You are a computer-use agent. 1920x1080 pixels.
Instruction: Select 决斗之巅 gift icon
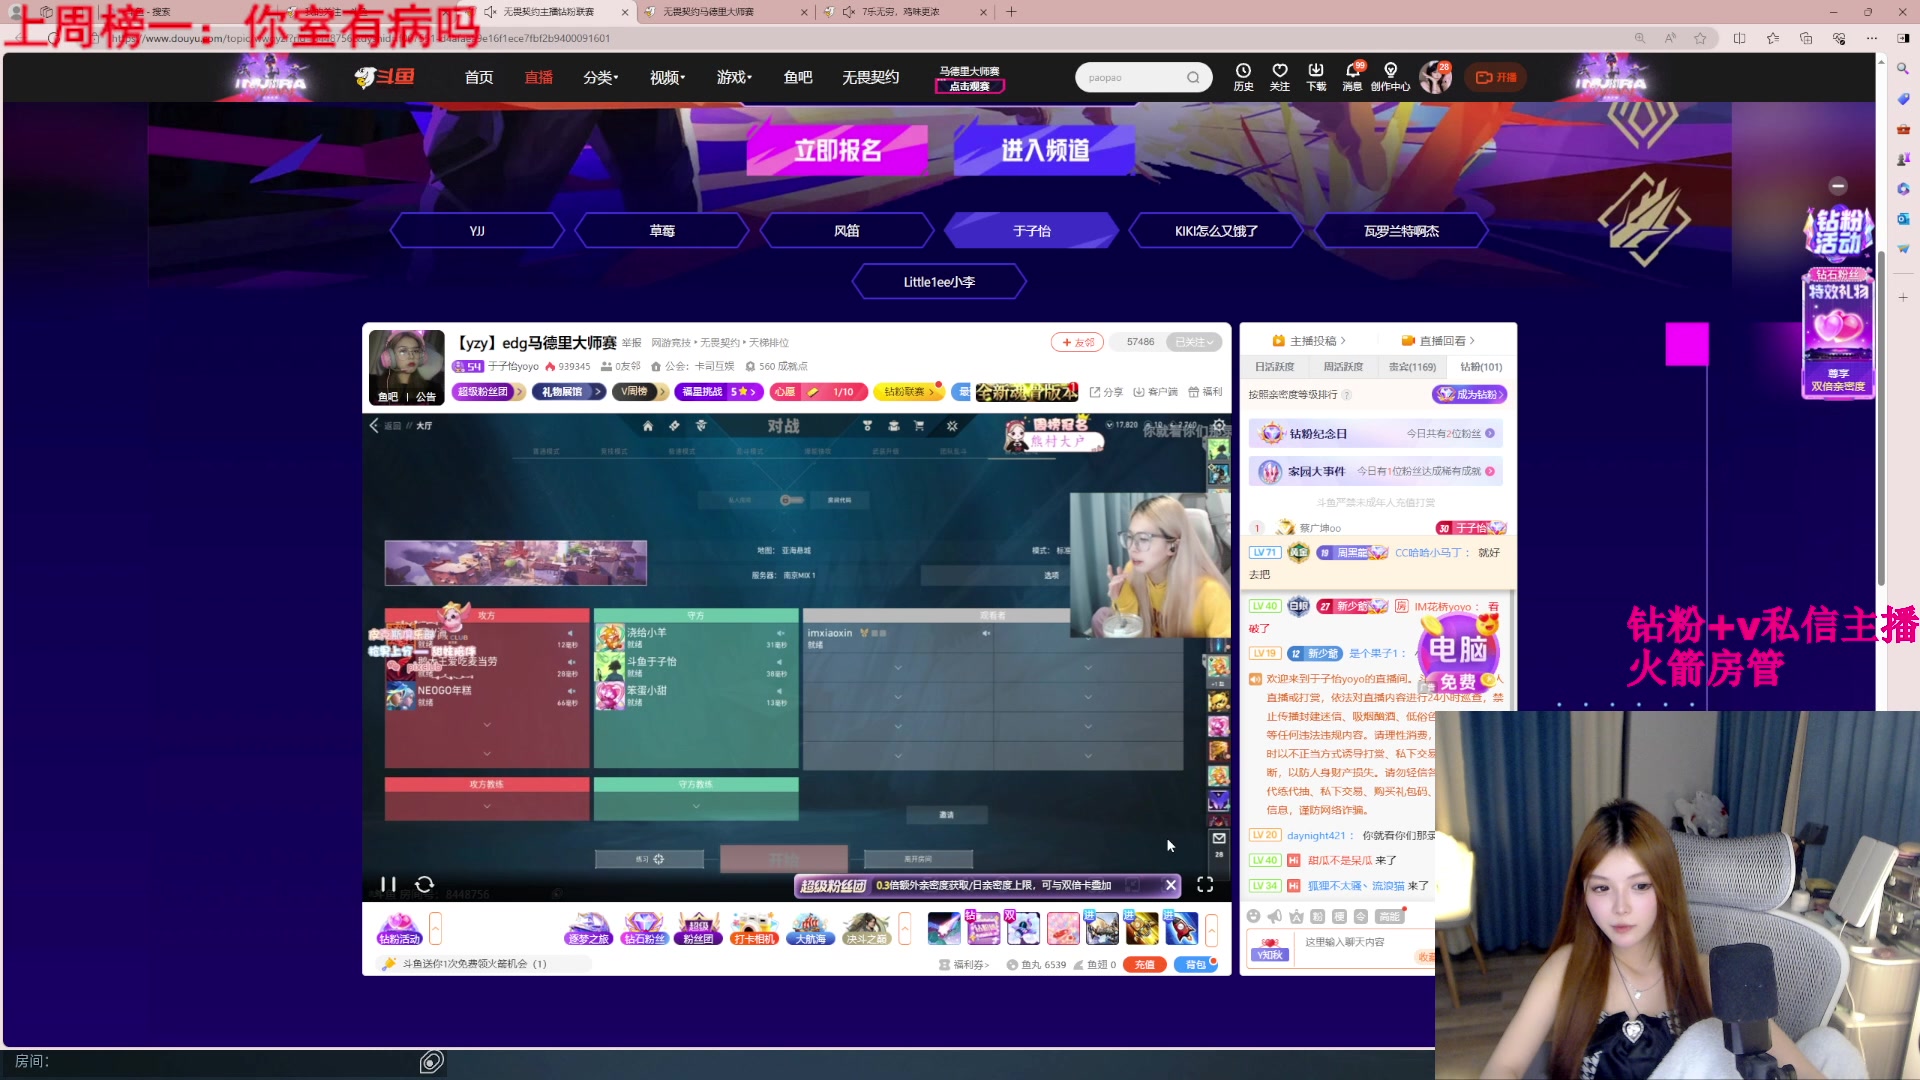pyautogui.click(x=866, y=929)
